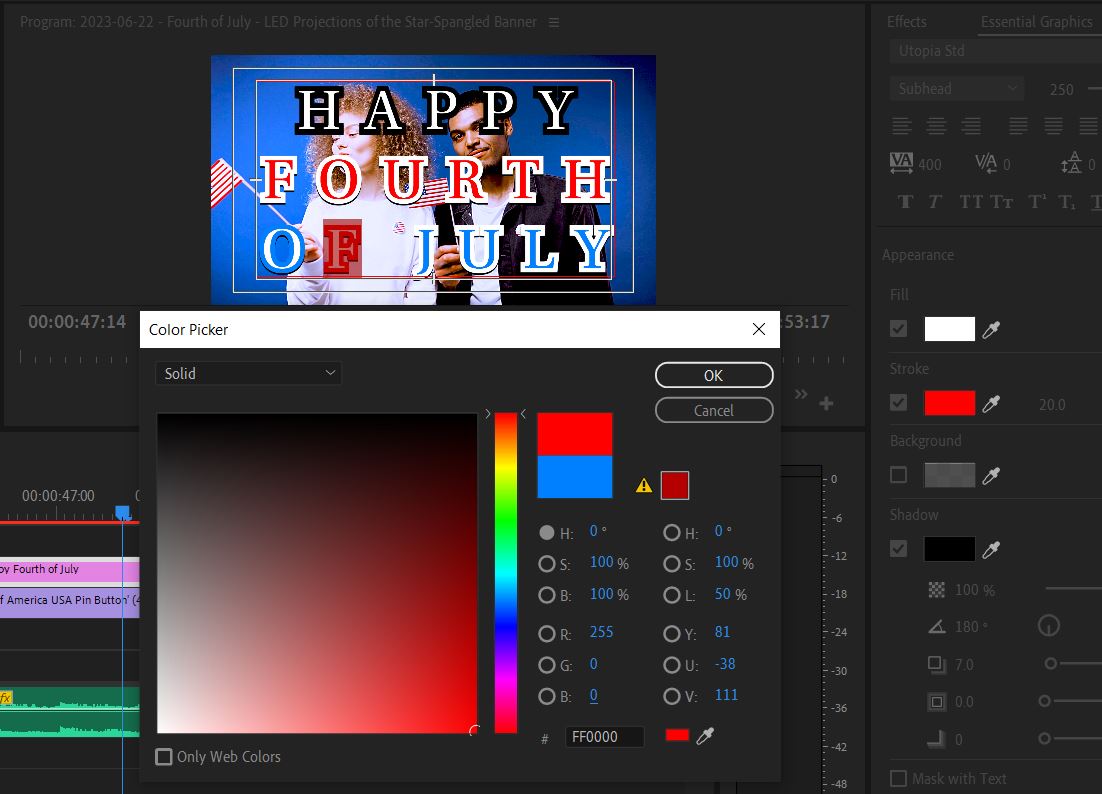Screen dimensions: 1102x794
Task: Click the kerning icon next to 0
Action: (986, 163)
